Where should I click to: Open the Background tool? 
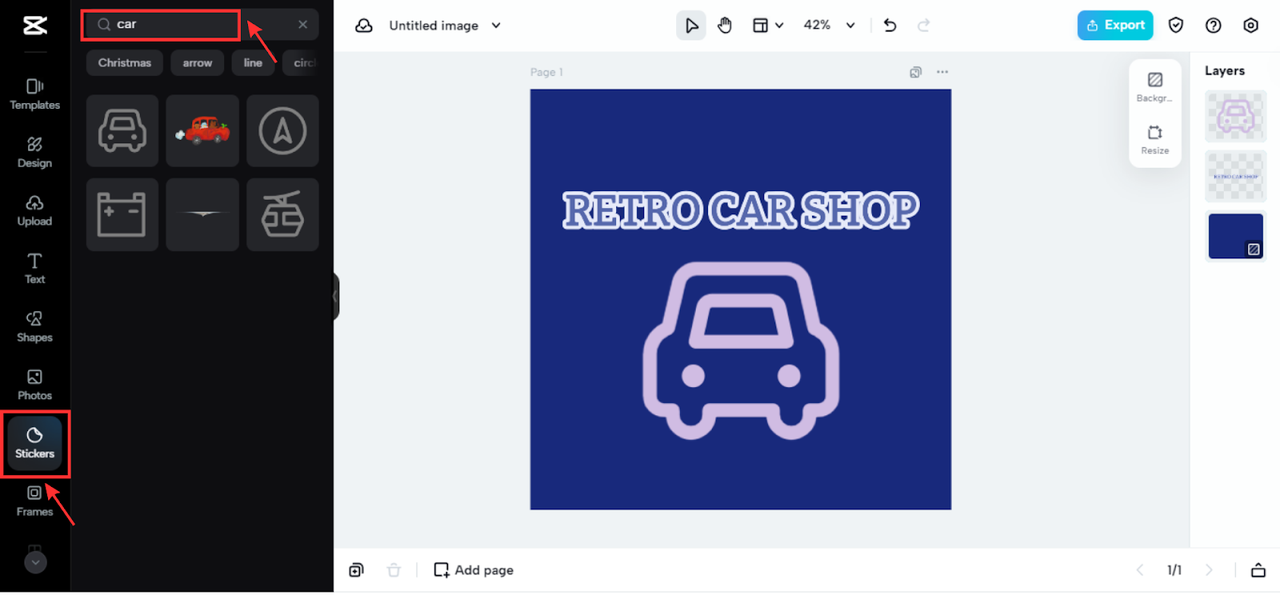point(1155,87)
